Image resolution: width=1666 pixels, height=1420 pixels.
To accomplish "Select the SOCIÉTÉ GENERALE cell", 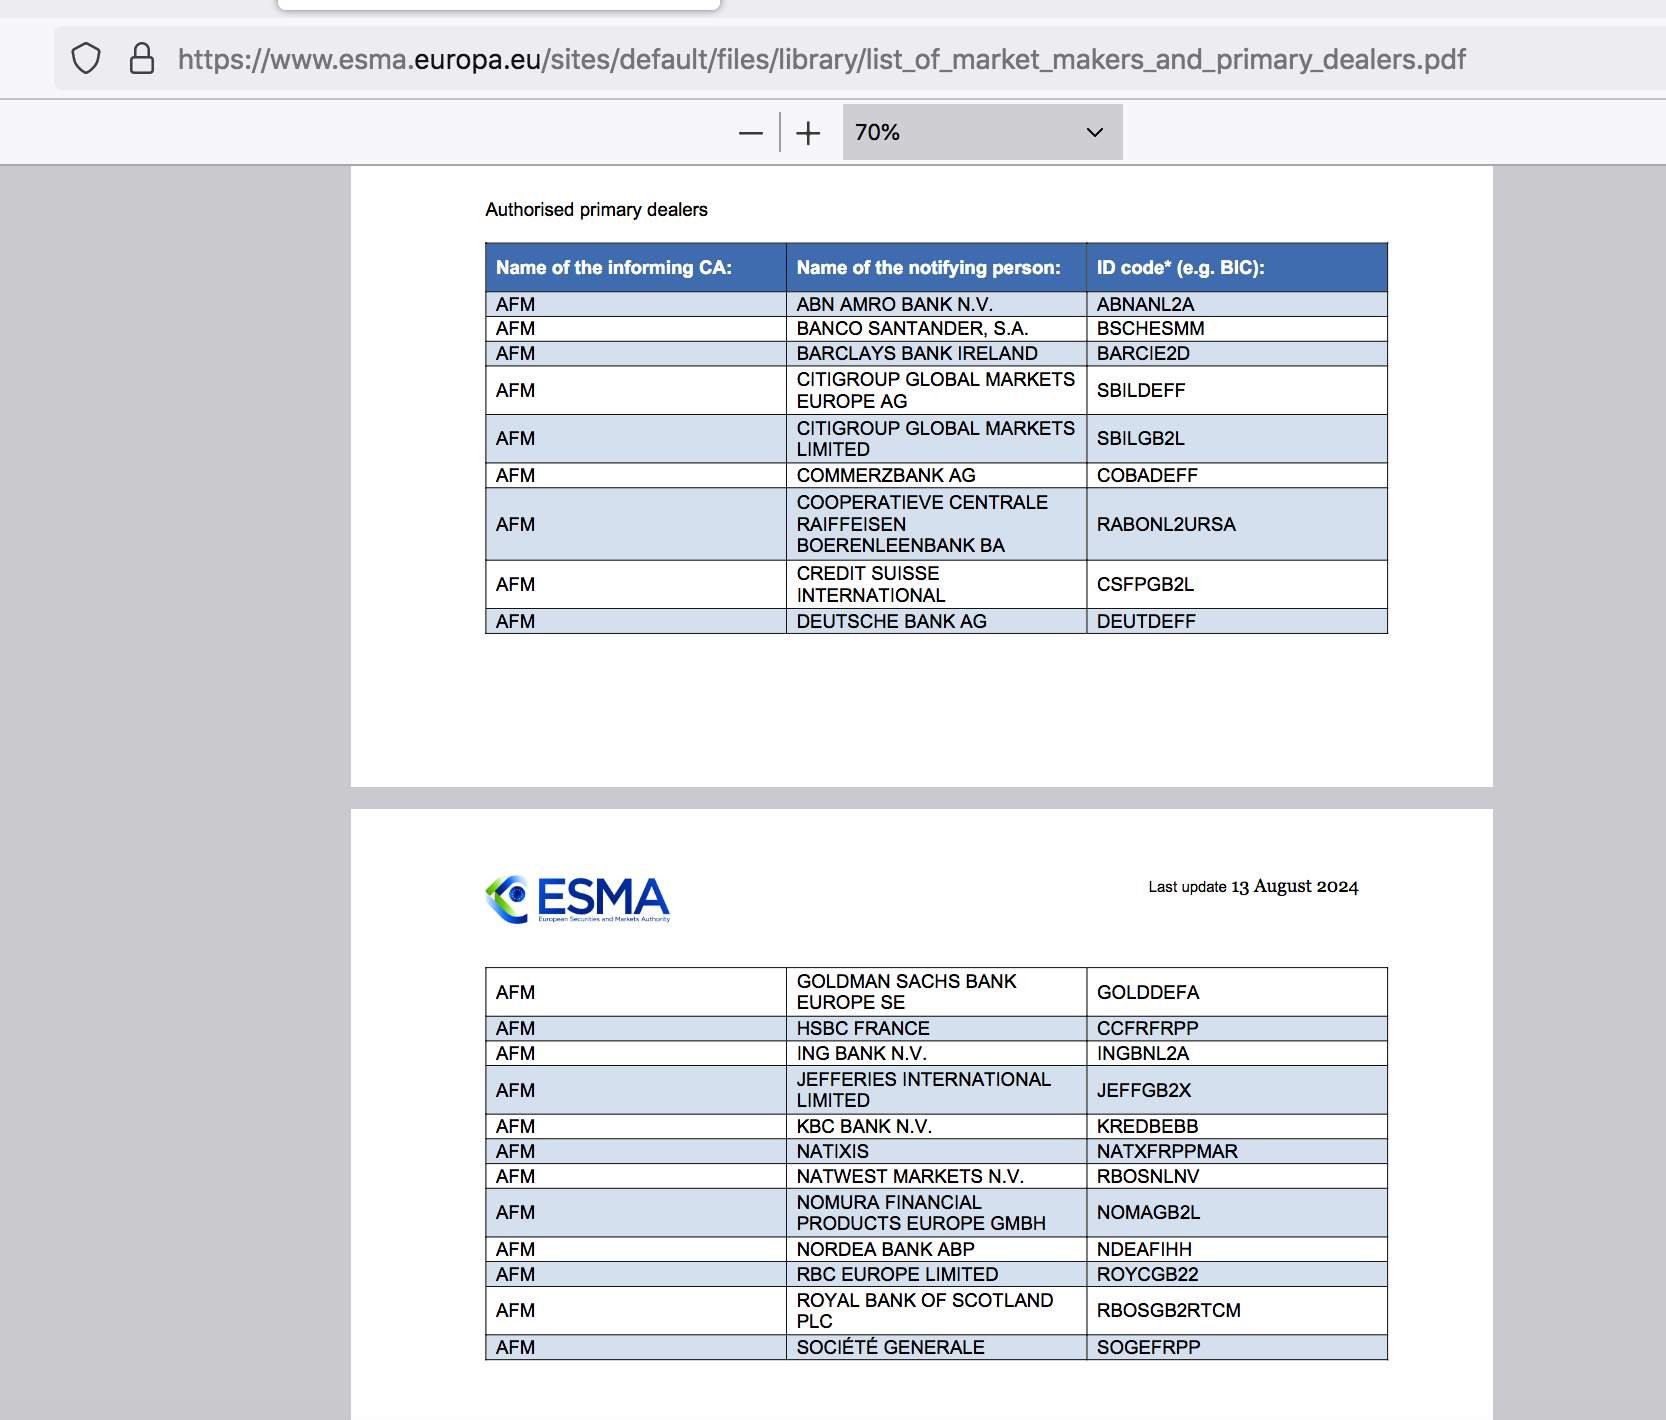I will [936, 1347].
